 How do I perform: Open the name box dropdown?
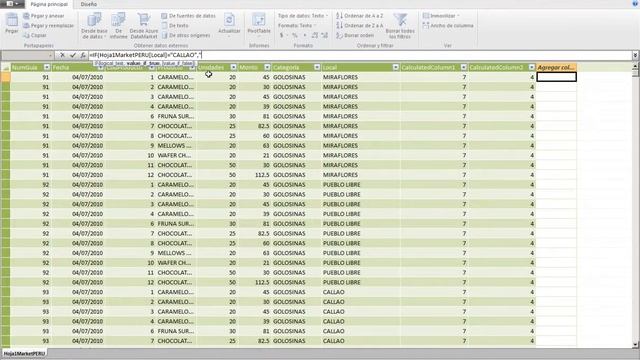tap(51, 55)
